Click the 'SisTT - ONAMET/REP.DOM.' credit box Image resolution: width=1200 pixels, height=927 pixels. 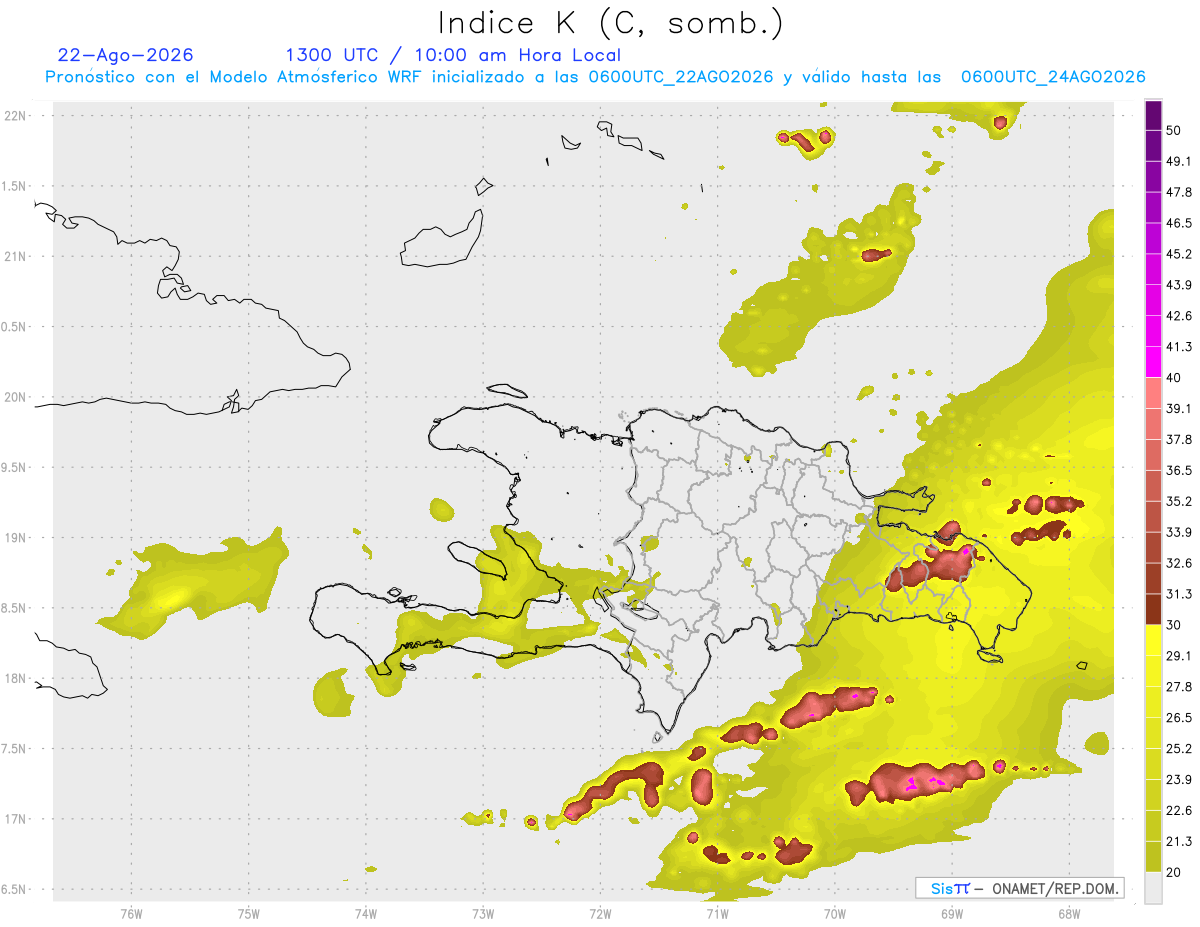click(x=1020, y=888)
